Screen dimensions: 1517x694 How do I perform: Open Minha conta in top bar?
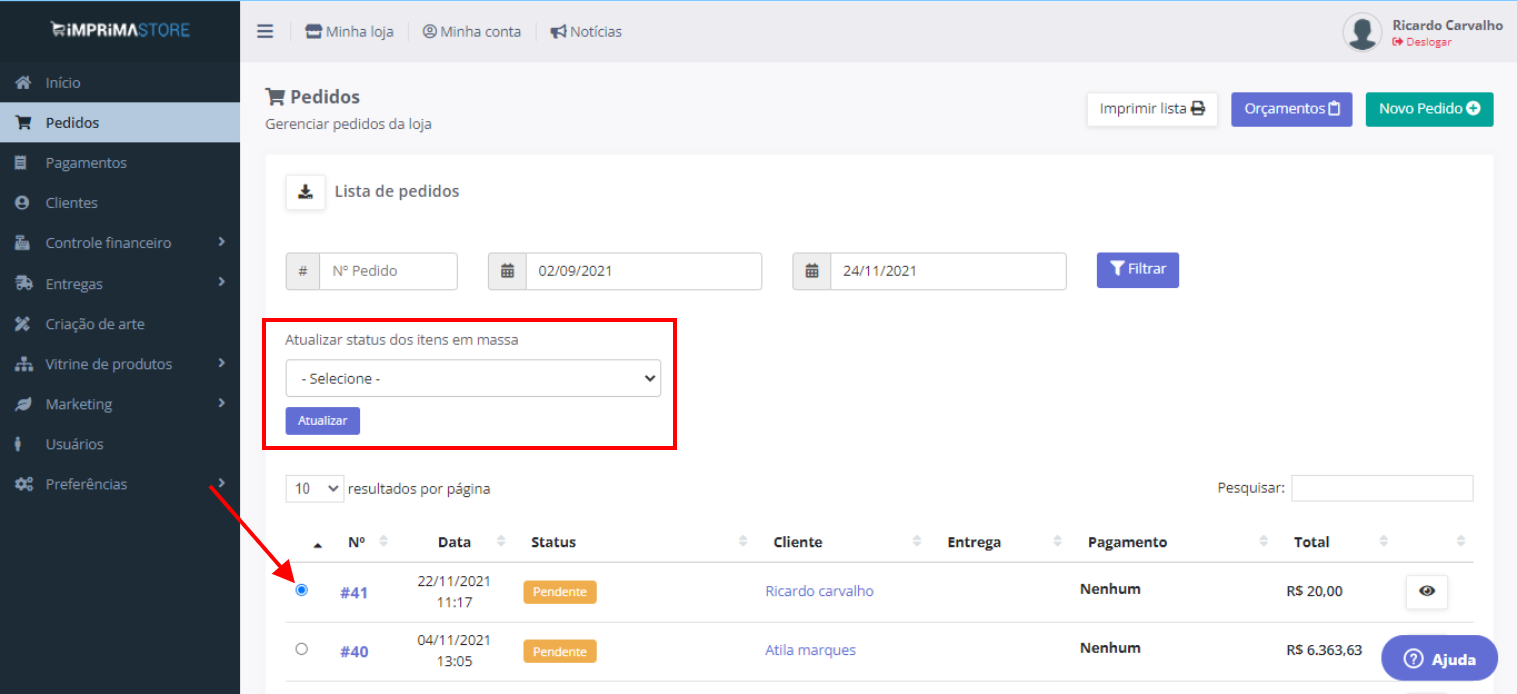click(x=472, y=32)
